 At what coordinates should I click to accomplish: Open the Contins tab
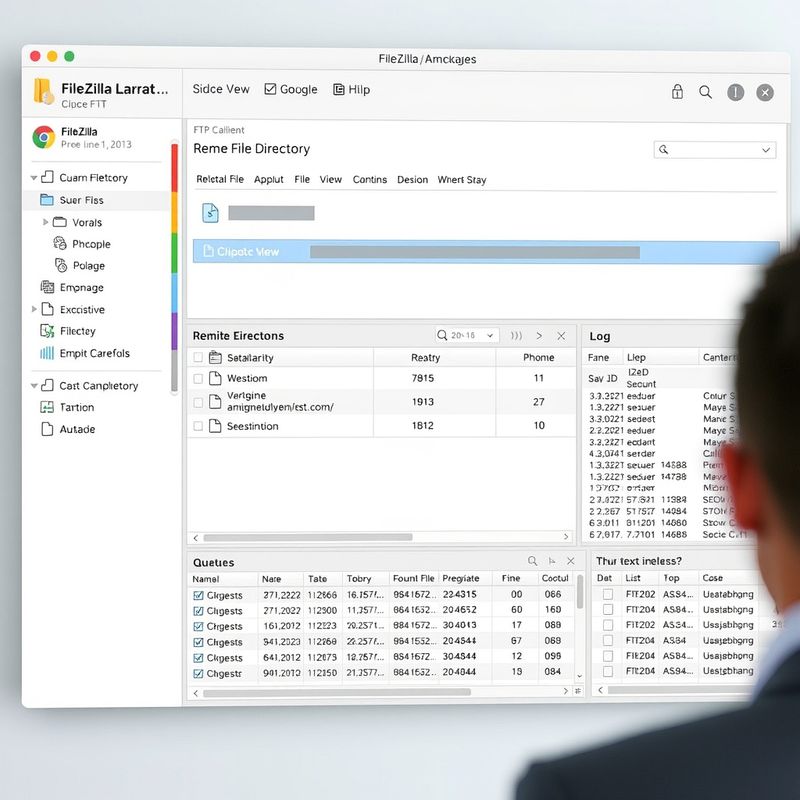(x=370, y=180)
